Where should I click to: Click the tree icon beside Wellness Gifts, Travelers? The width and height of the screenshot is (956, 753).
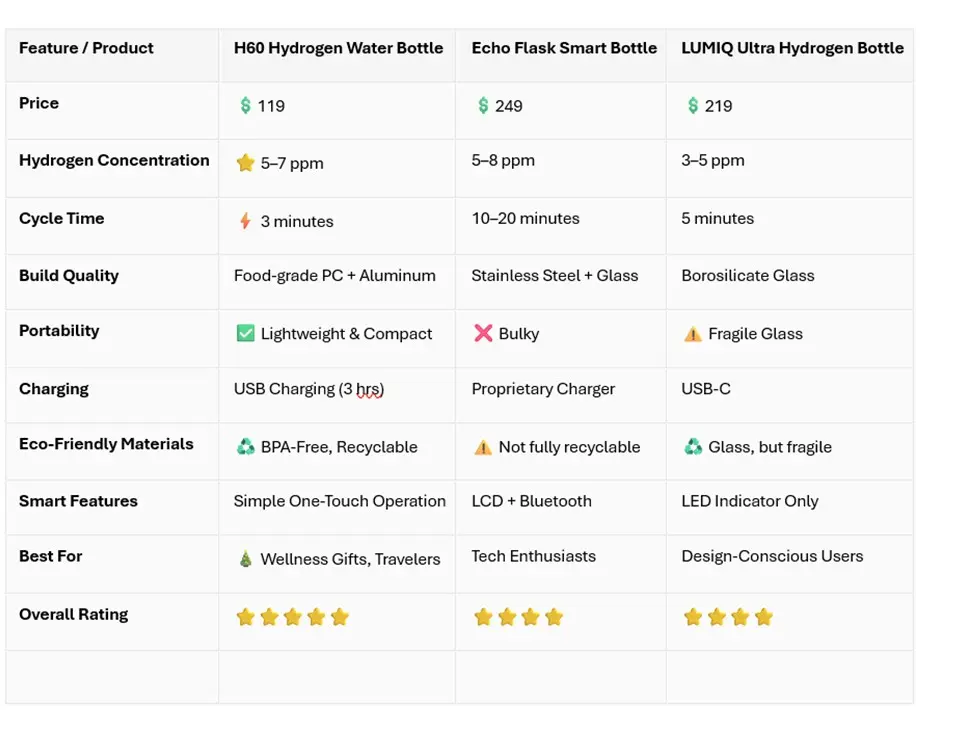(x=245, y=559)
